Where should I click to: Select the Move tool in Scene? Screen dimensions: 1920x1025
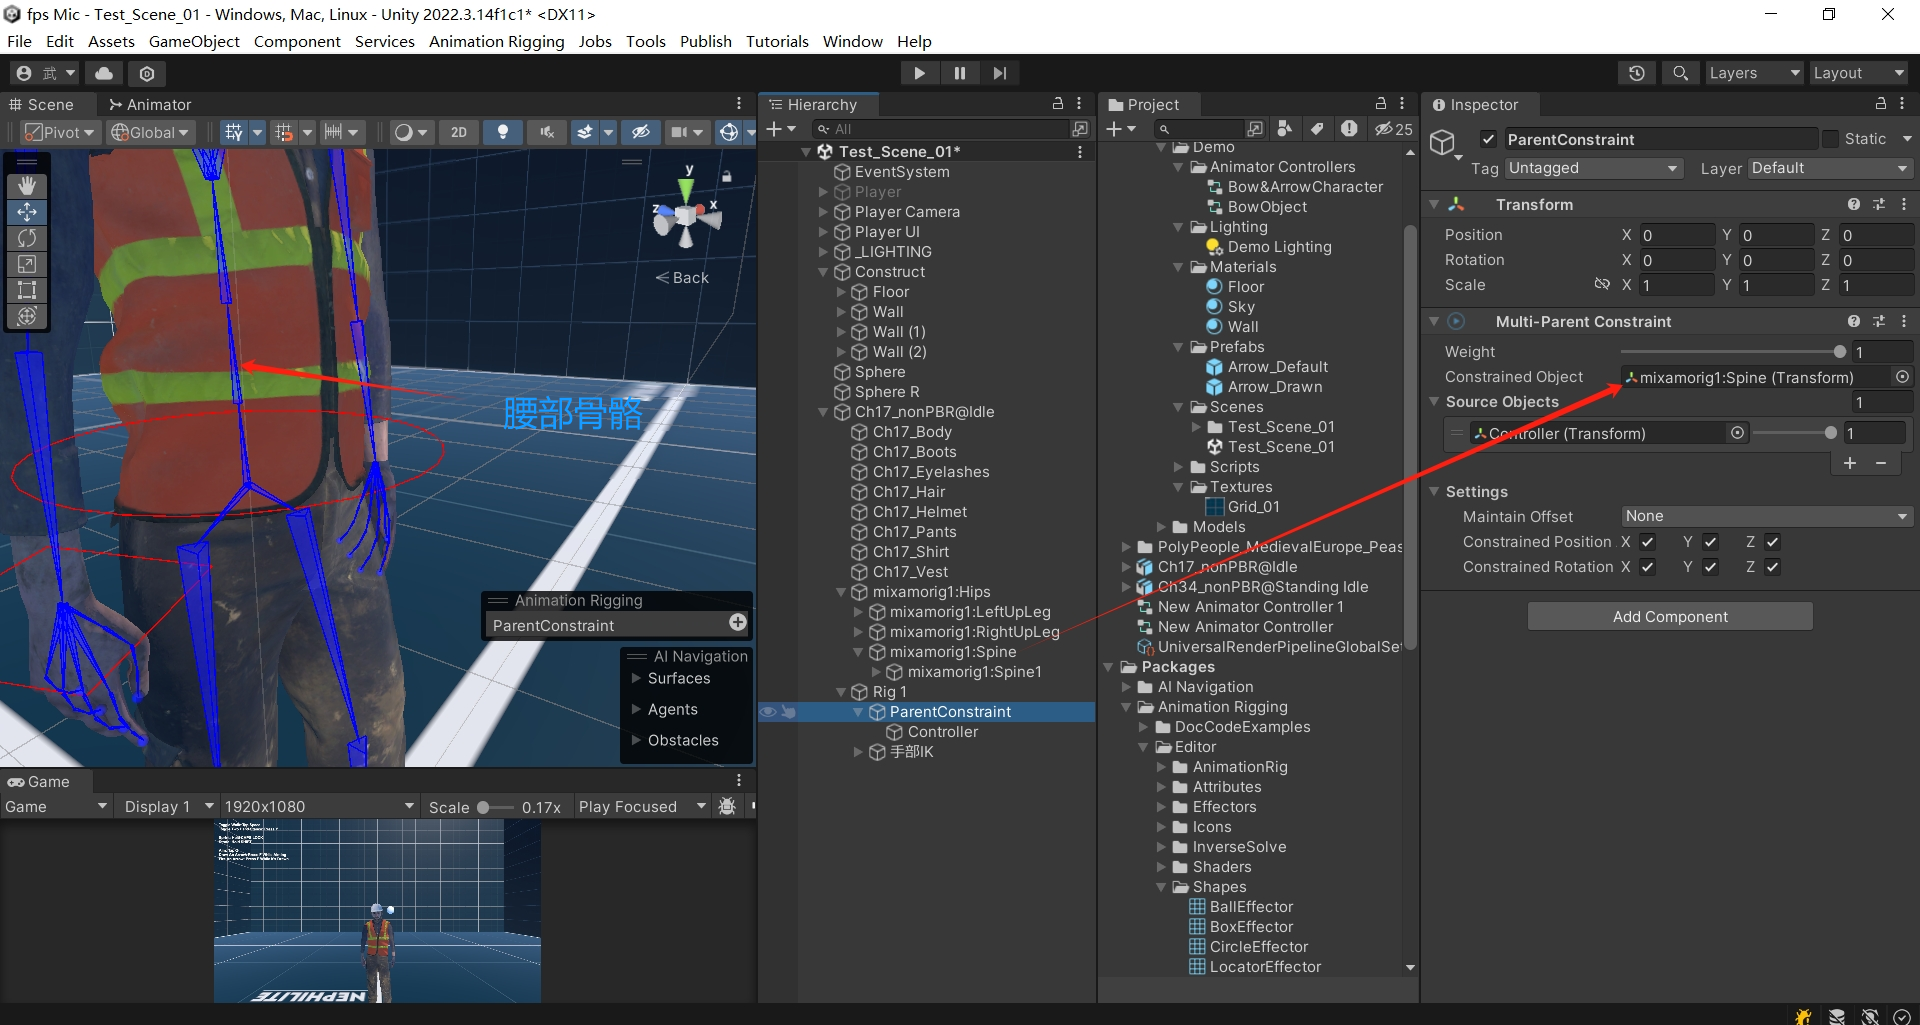click(x=27, y=212)
